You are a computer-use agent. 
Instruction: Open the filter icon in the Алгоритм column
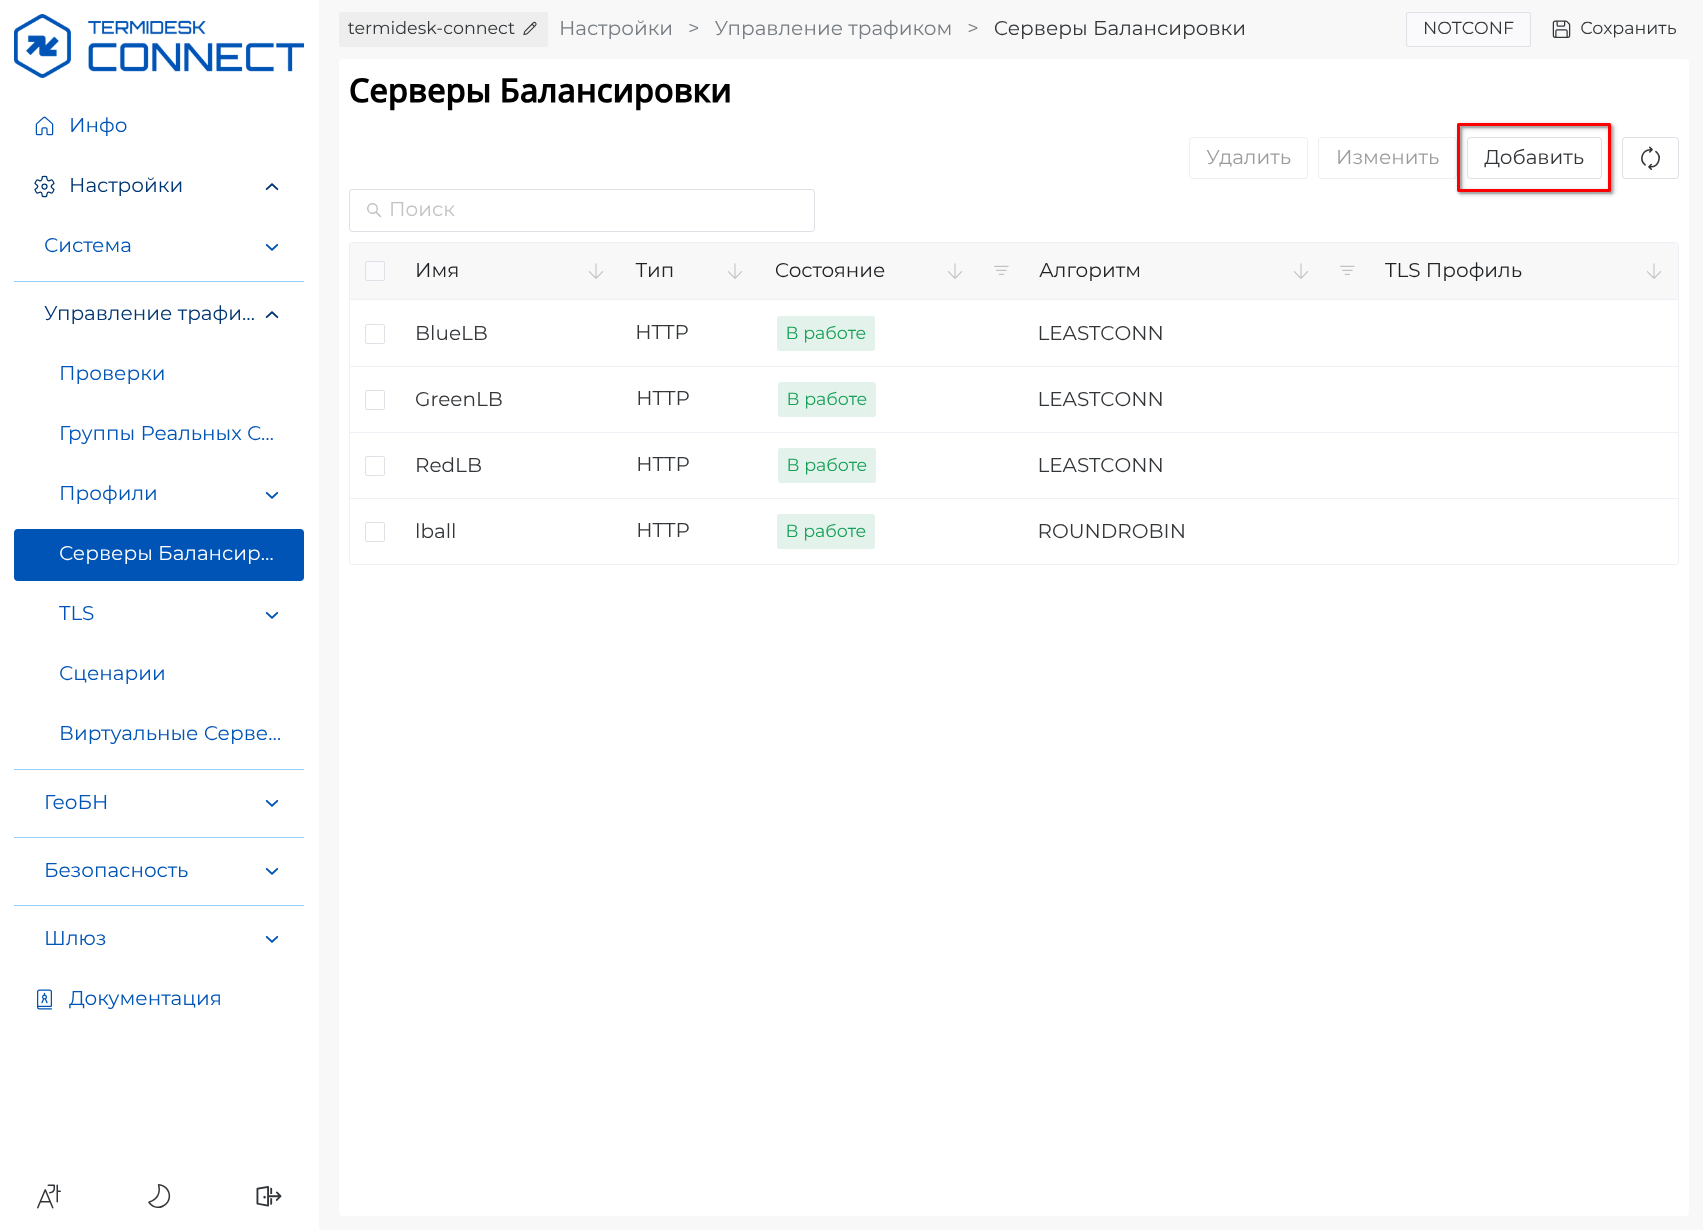[1347, 271]
